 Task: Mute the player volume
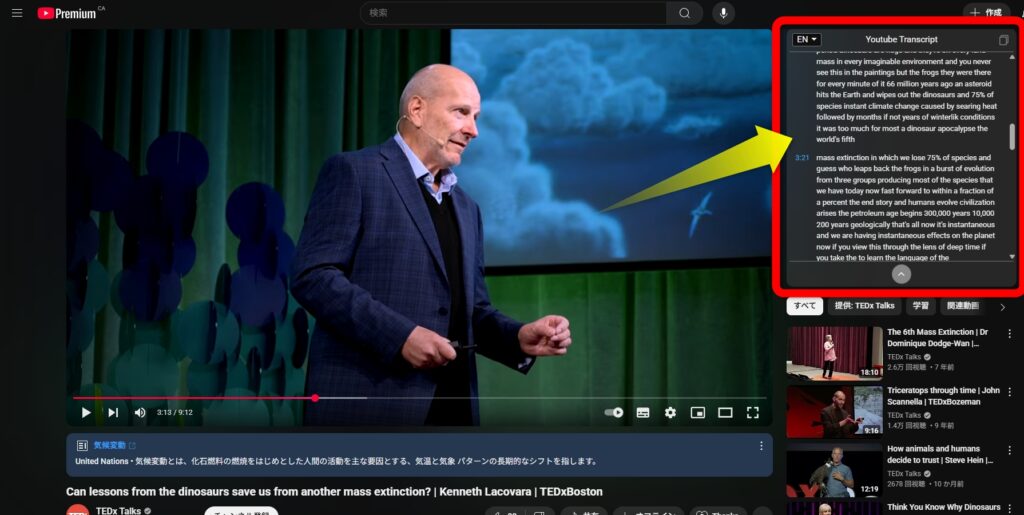(x=140, y=413)
